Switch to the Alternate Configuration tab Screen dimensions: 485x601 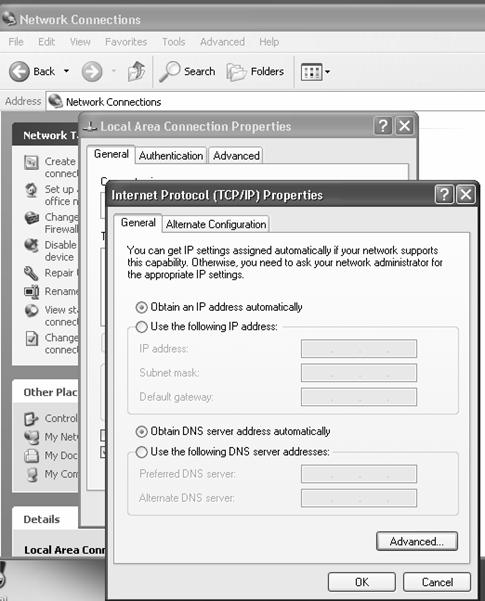coord(216,224)
